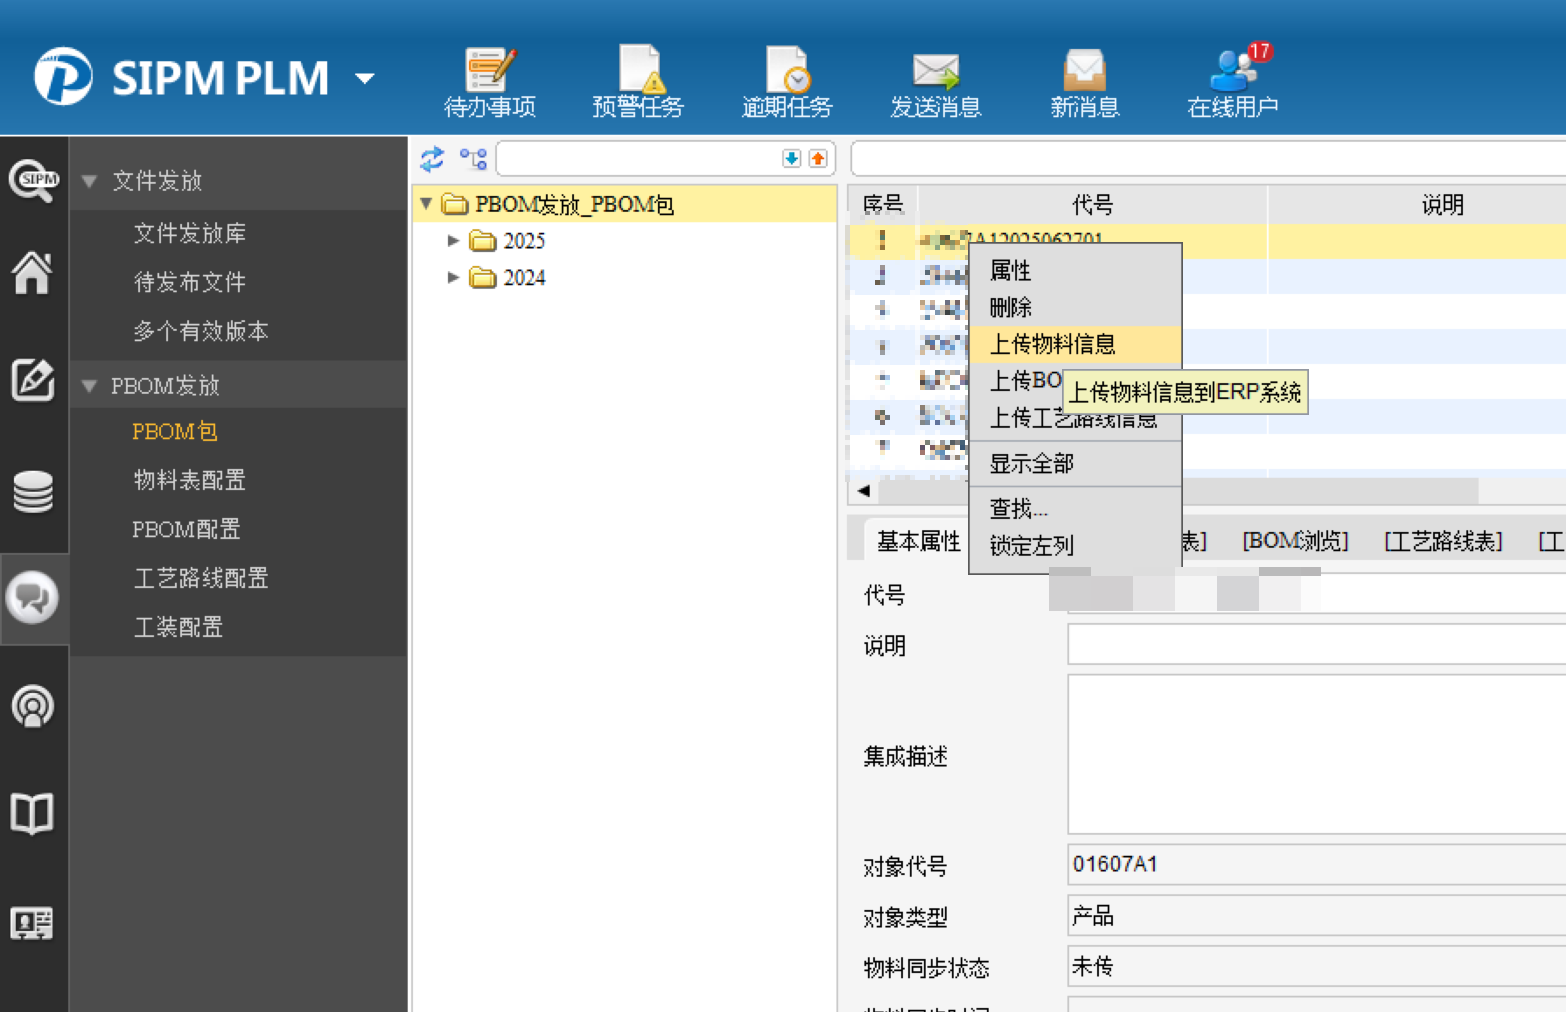Switch to the [BOM浏览] tab

click(x=1295, y=541)
